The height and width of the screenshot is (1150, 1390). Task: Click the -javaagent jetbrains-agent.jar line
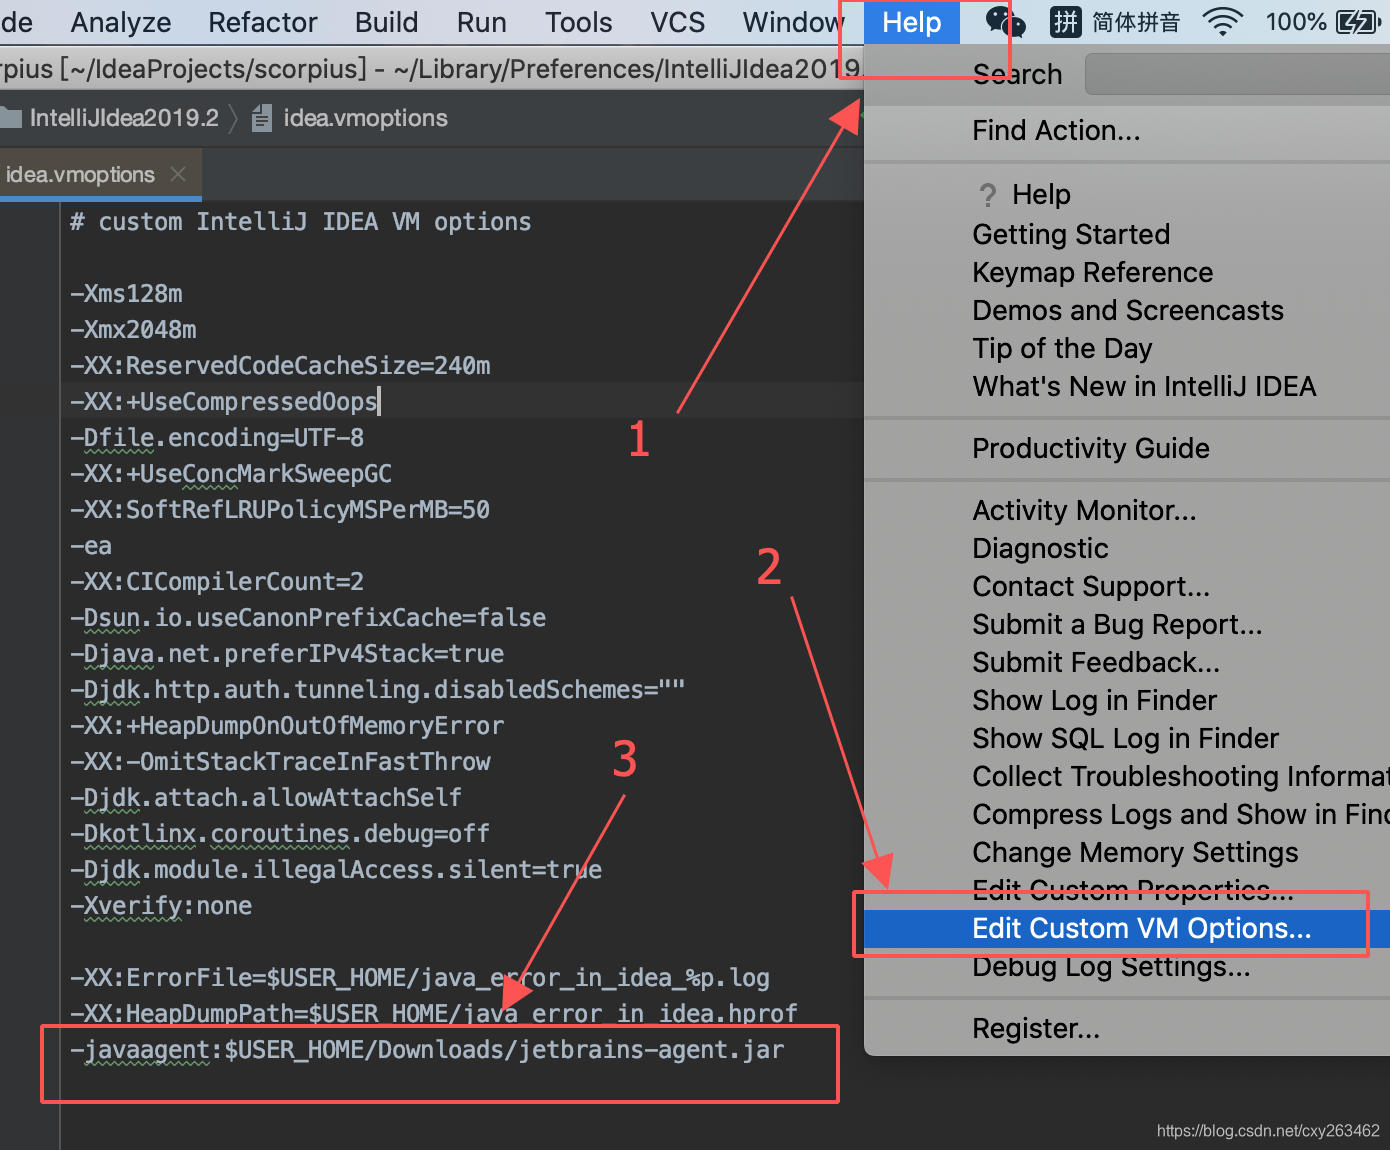[x=427, y=1050]
